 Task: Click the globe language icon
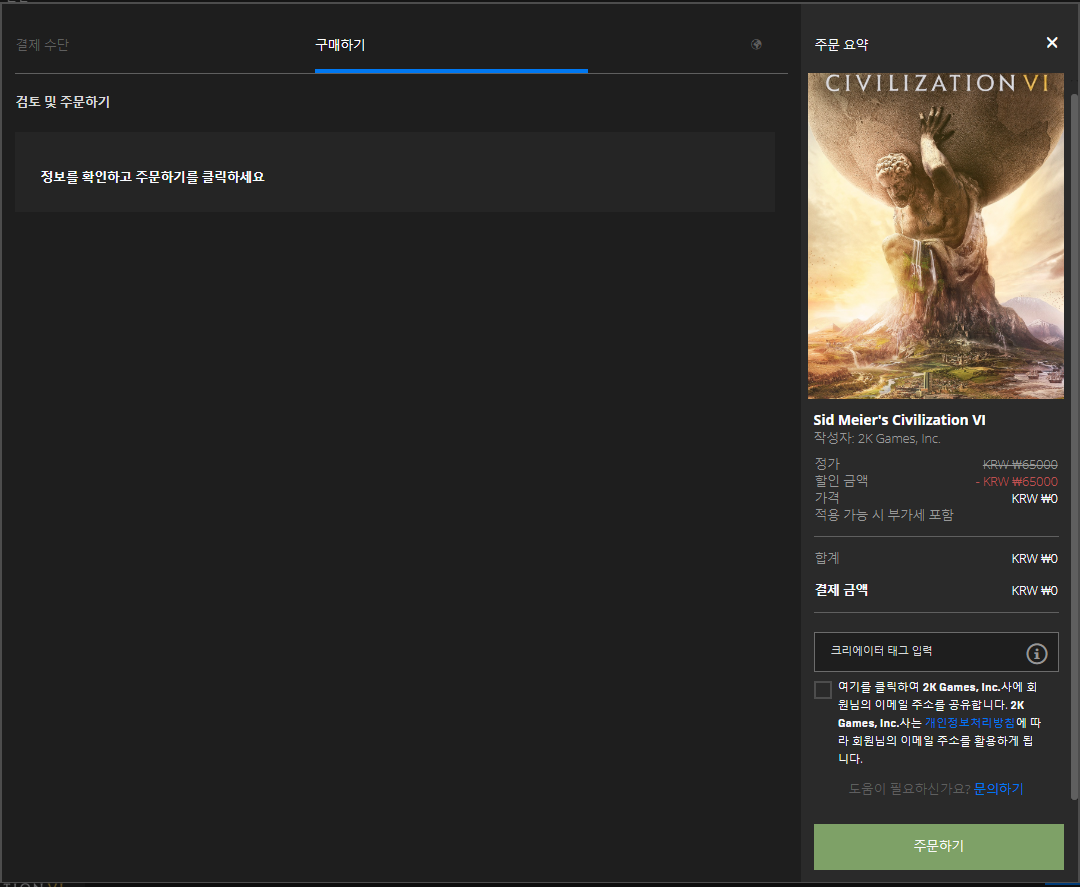coord(756,45)
